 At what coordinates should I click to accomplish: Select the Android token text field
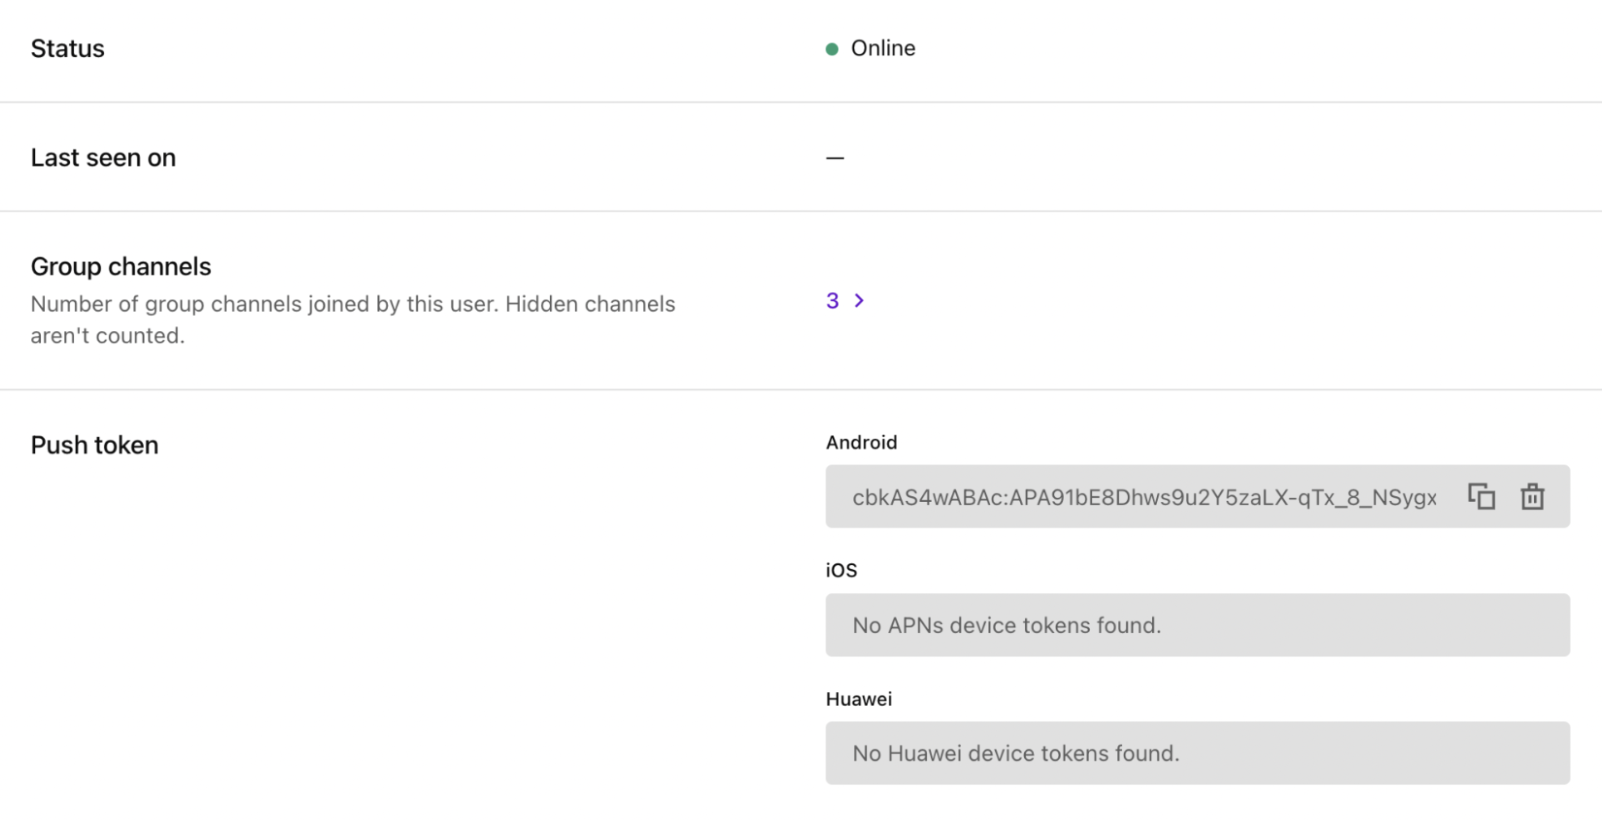coord(1144,497)
